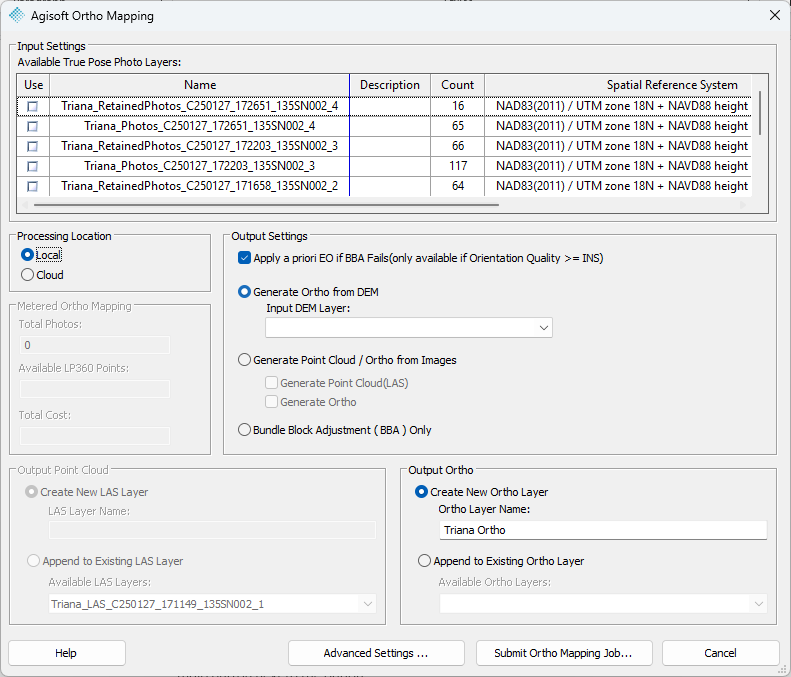
Task: Click the Total Cost field
Action: point(95,436)
